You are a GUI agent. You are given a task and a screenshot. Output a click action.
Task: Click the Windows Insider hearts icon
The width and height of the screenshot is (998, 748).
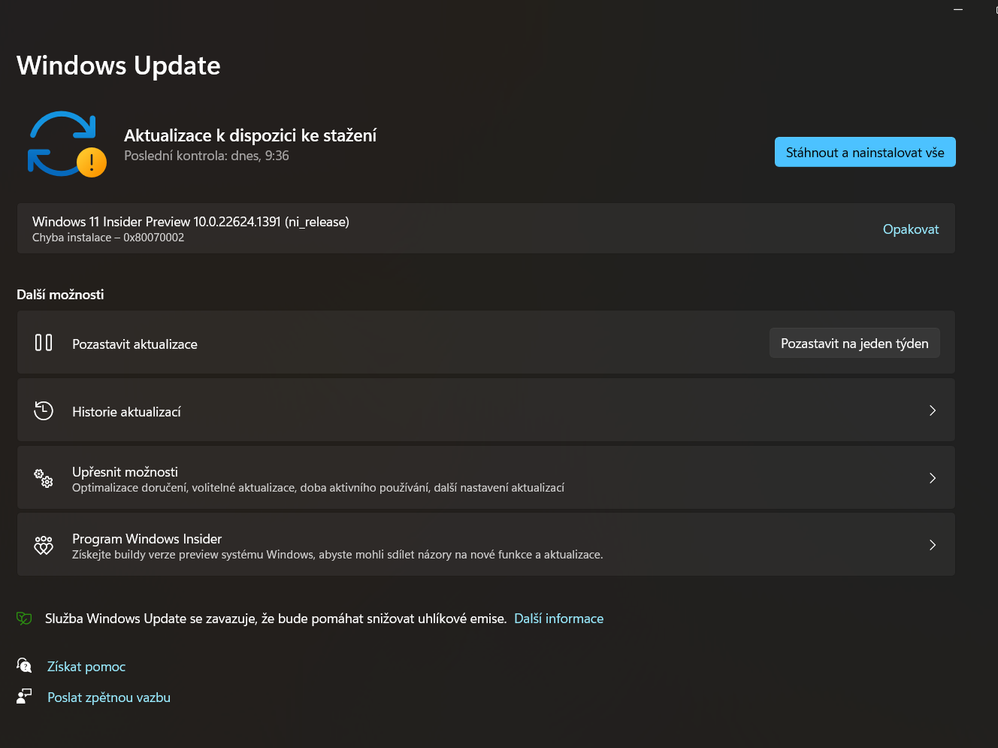click(43, 545)
